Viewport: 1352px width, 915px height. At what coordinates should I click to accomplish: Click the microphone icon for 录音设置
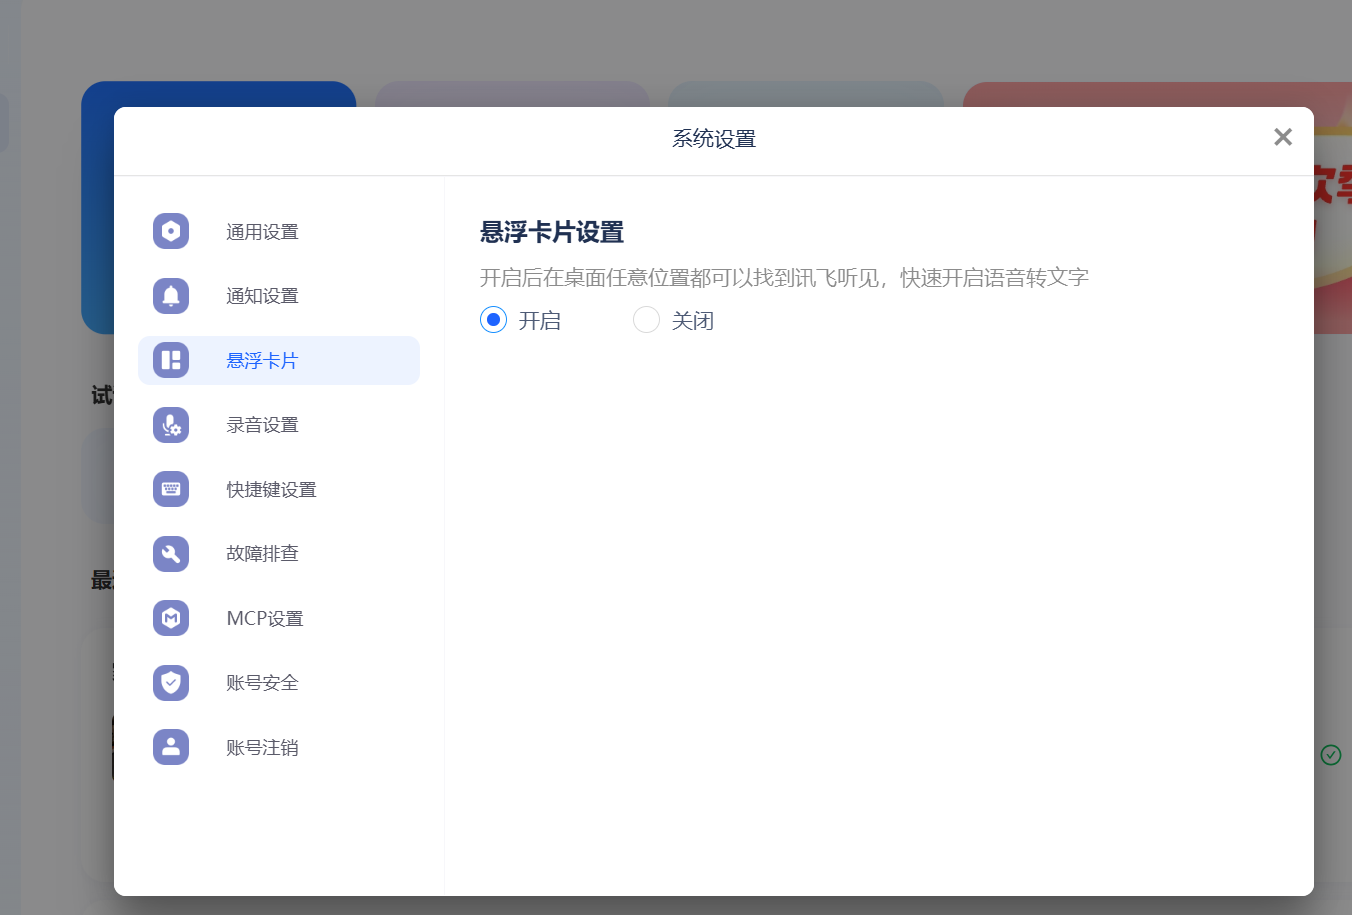pos(171,425)
